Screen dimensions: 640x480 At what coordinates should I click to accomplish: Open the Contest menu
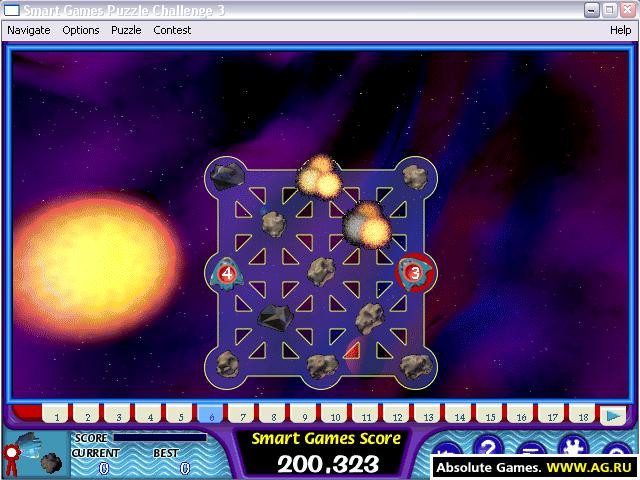(172, 30)
